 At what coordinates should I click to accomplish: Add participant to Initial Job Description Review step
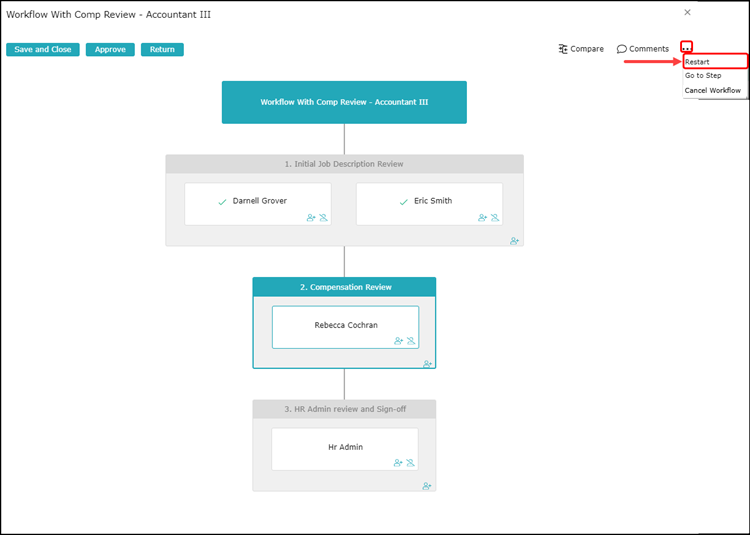point(515,241)
